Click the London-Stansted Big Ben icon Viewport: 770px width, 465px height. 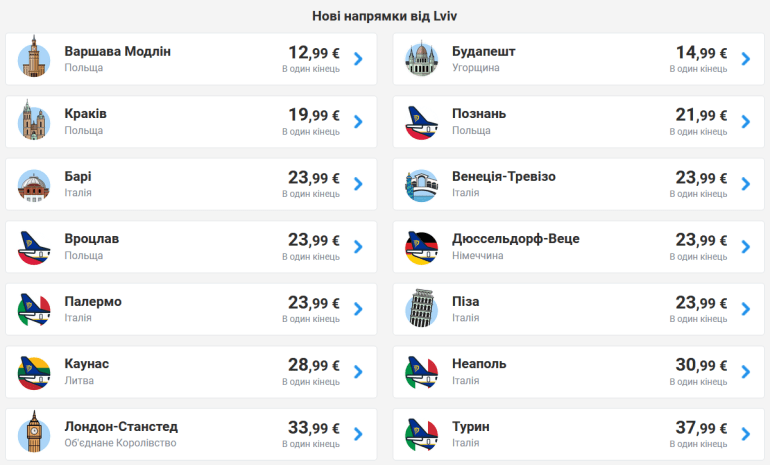click(x=34, y=434)
